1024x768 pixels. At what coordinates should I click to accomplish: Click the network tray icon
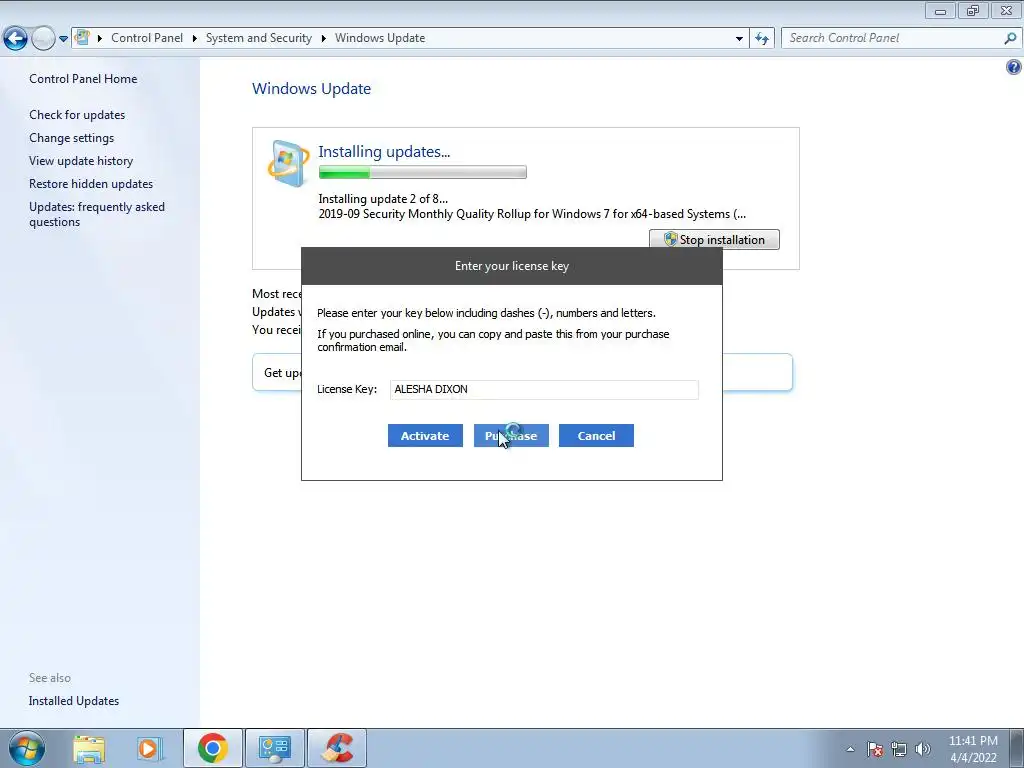[x=899, y=749]
